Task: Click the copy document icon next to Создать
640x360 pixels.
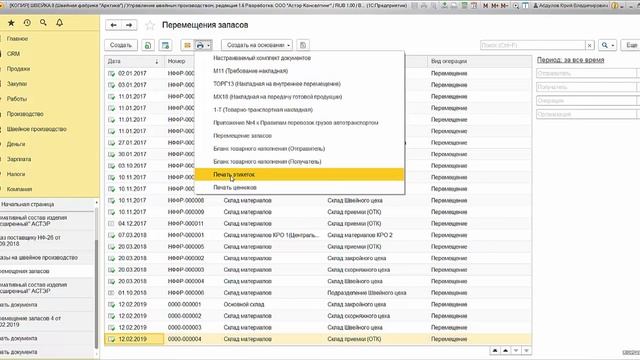Action: point(148,45)
